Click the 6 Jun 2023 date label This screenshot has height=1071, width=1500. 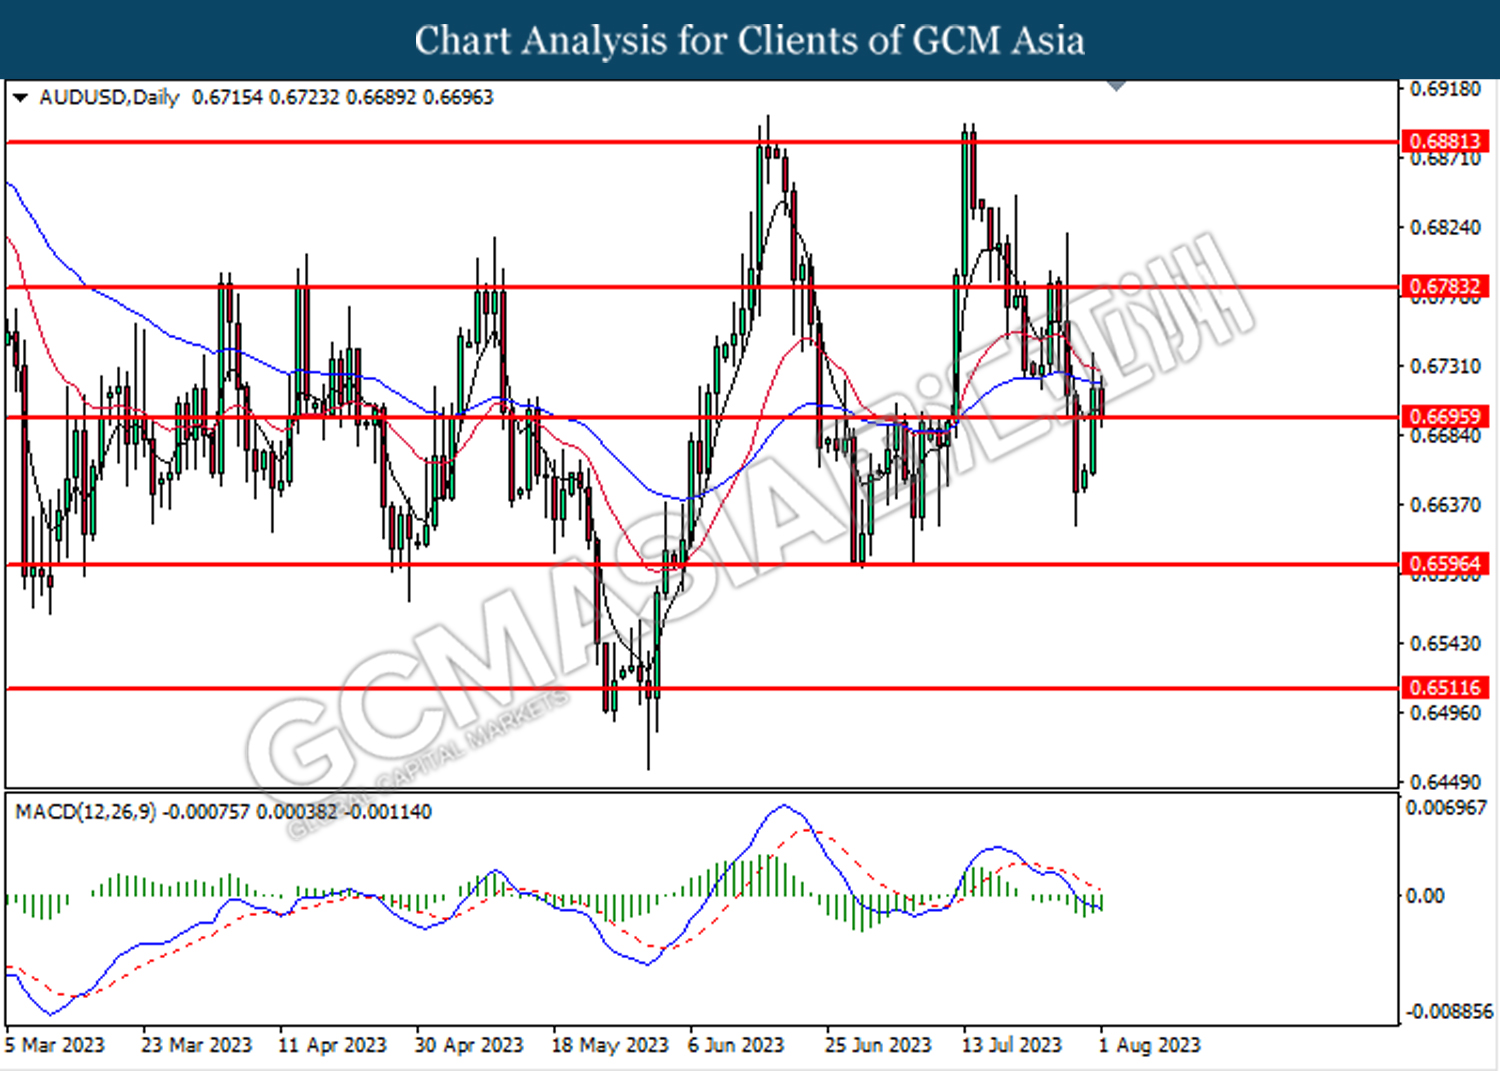point(736,1045)
